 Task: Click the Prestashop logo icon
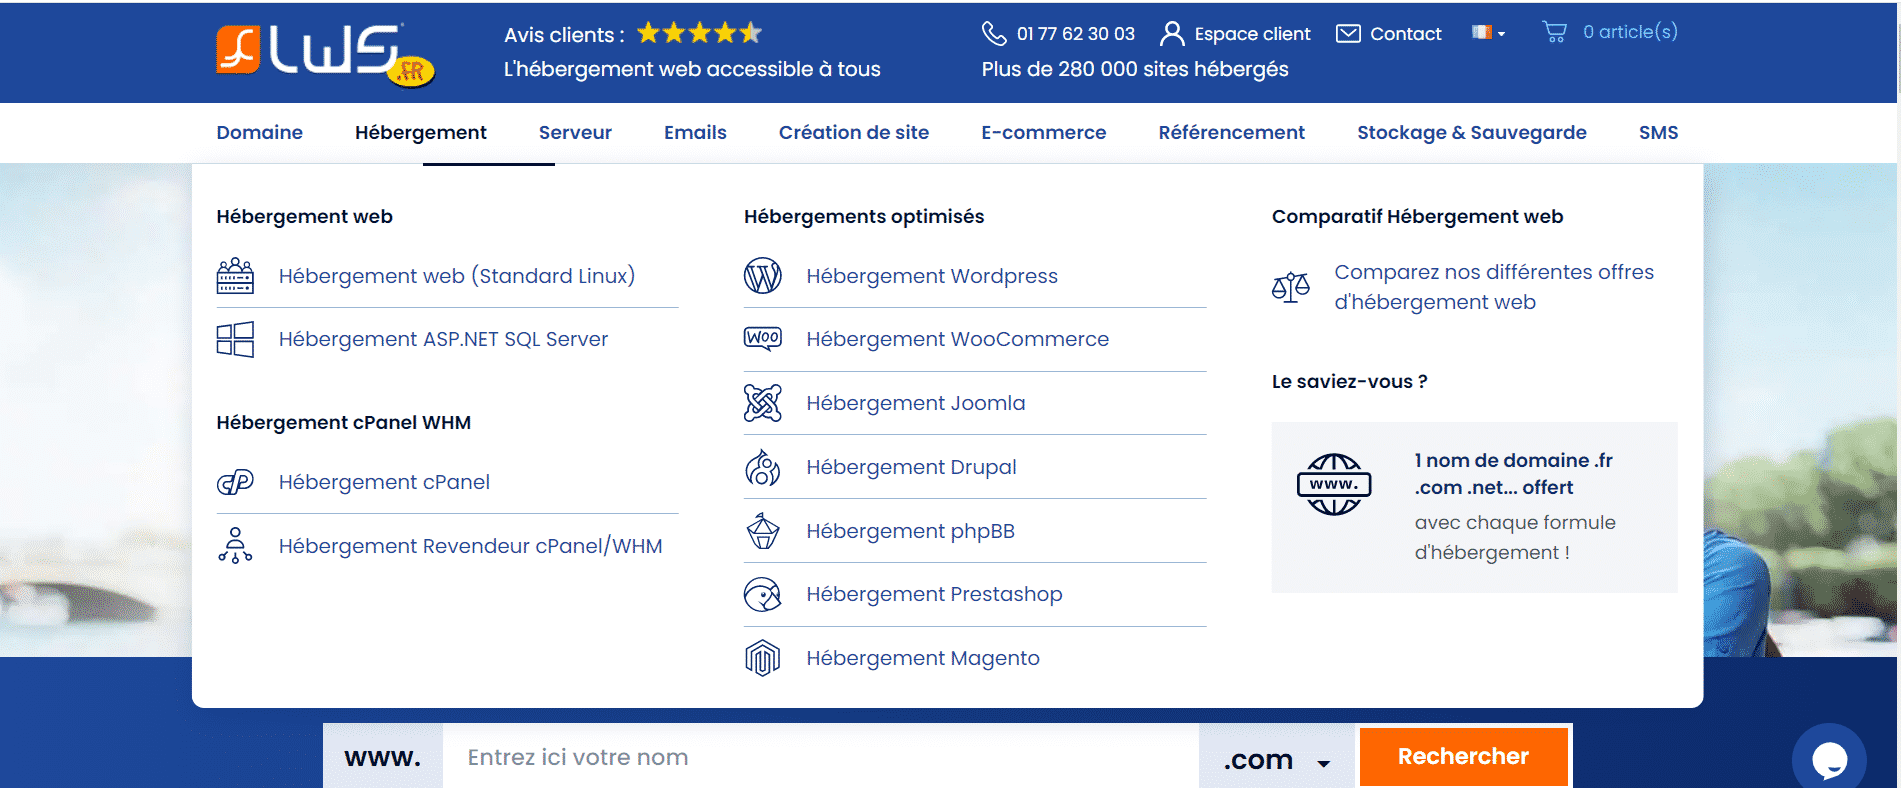click(x=762, y=594)
